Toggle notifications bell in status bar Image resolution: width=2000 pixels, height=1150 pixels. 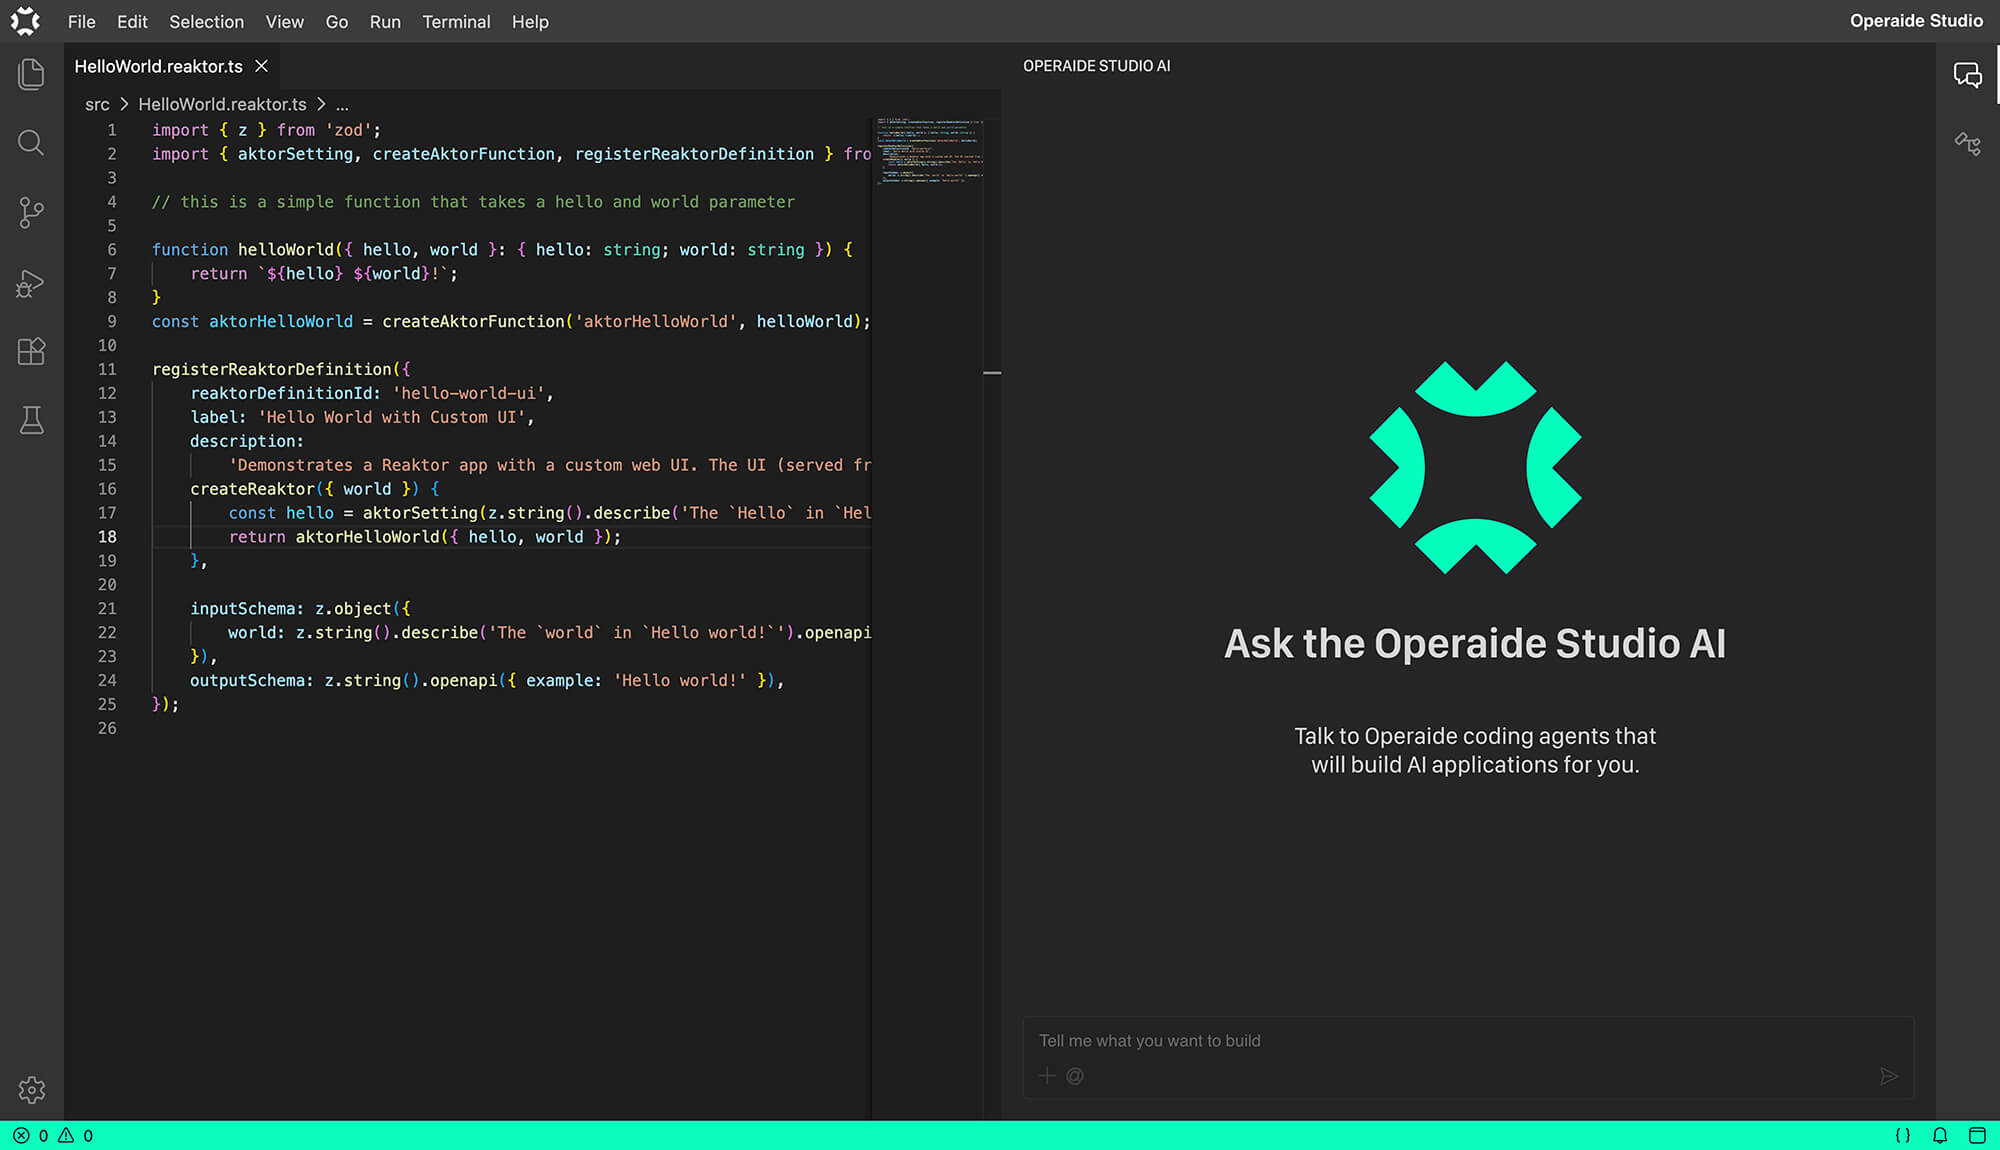(x=1940, y=1135)
